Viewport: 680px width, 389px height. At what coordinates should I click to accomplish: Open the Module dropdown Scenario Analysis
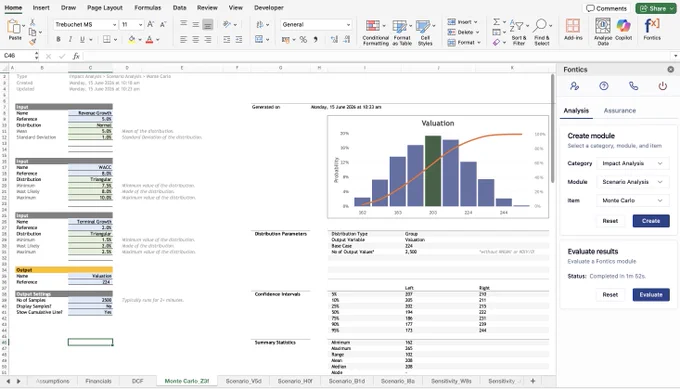tap(633, 182)
